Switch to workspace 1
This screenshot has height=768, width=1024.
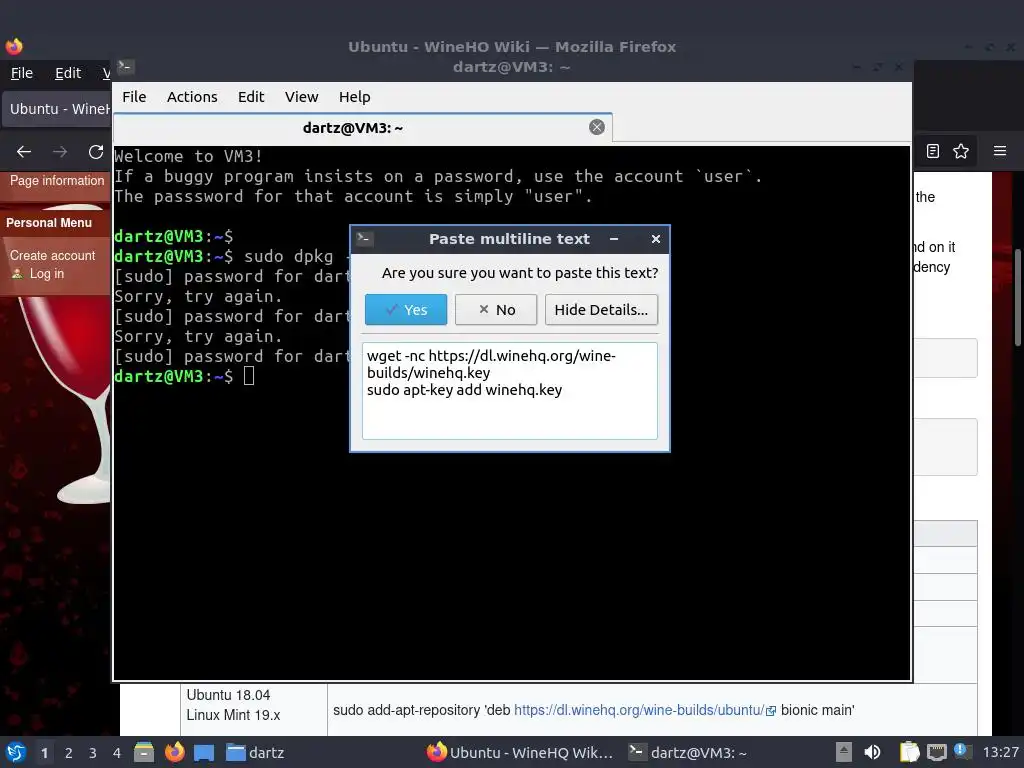click(44, 753)
